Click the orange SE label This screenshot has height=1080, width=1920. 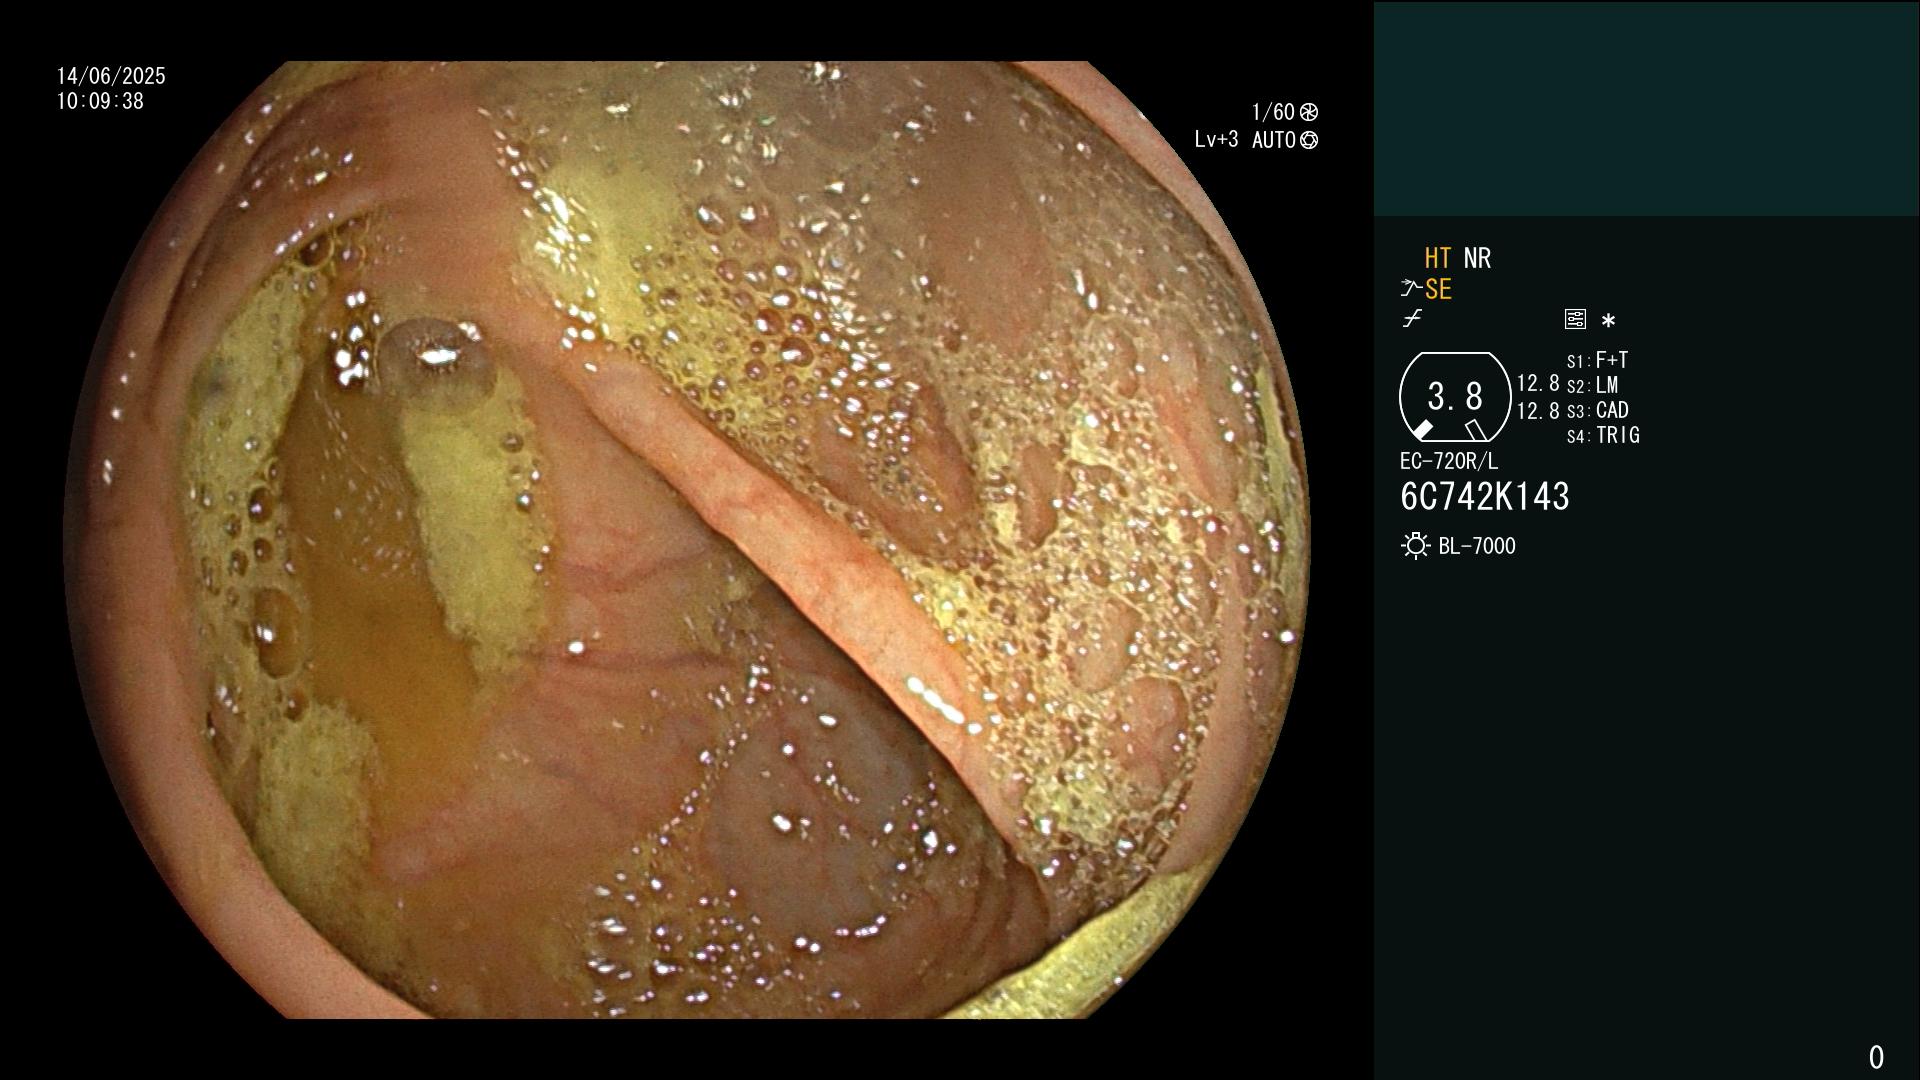[x=1438, y=289]
